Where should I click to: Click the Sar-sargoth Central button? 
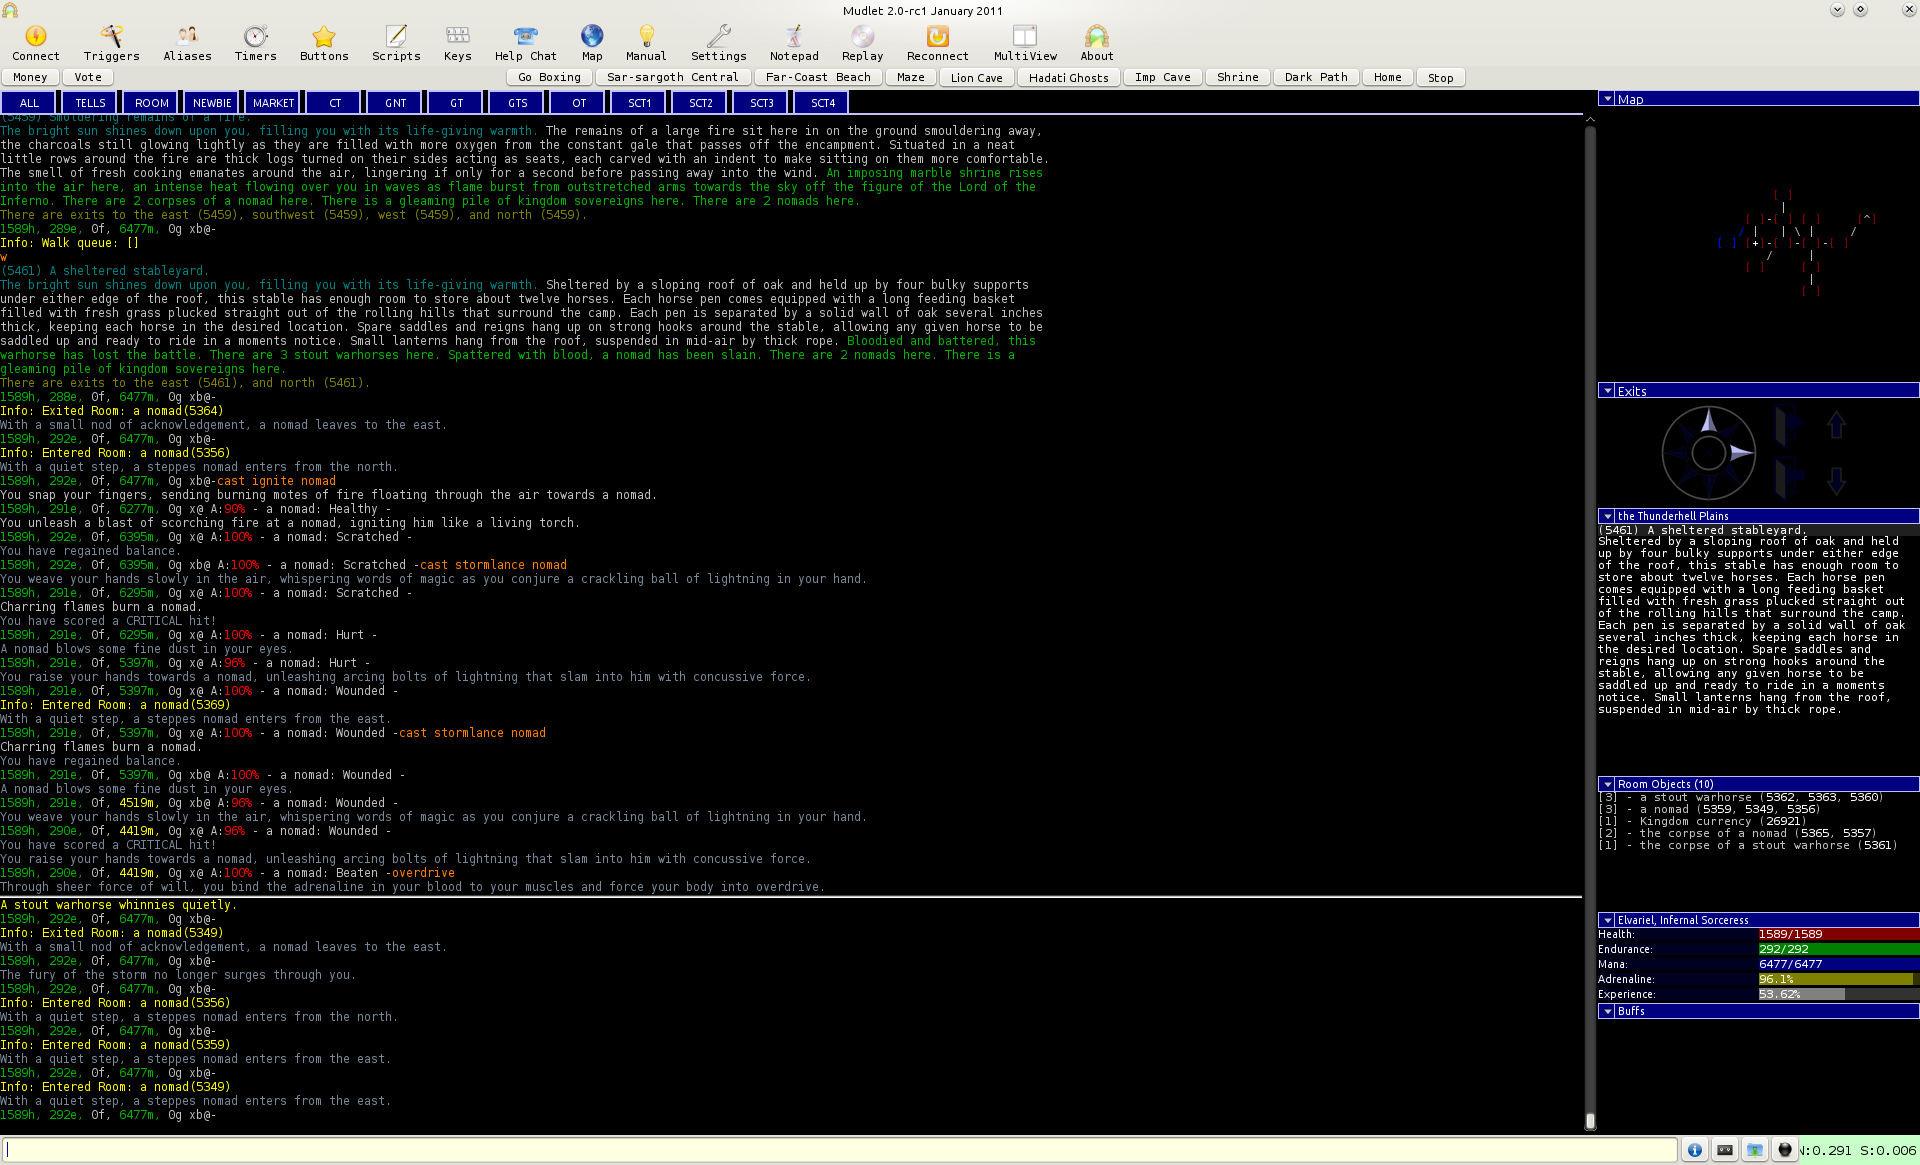672,77
